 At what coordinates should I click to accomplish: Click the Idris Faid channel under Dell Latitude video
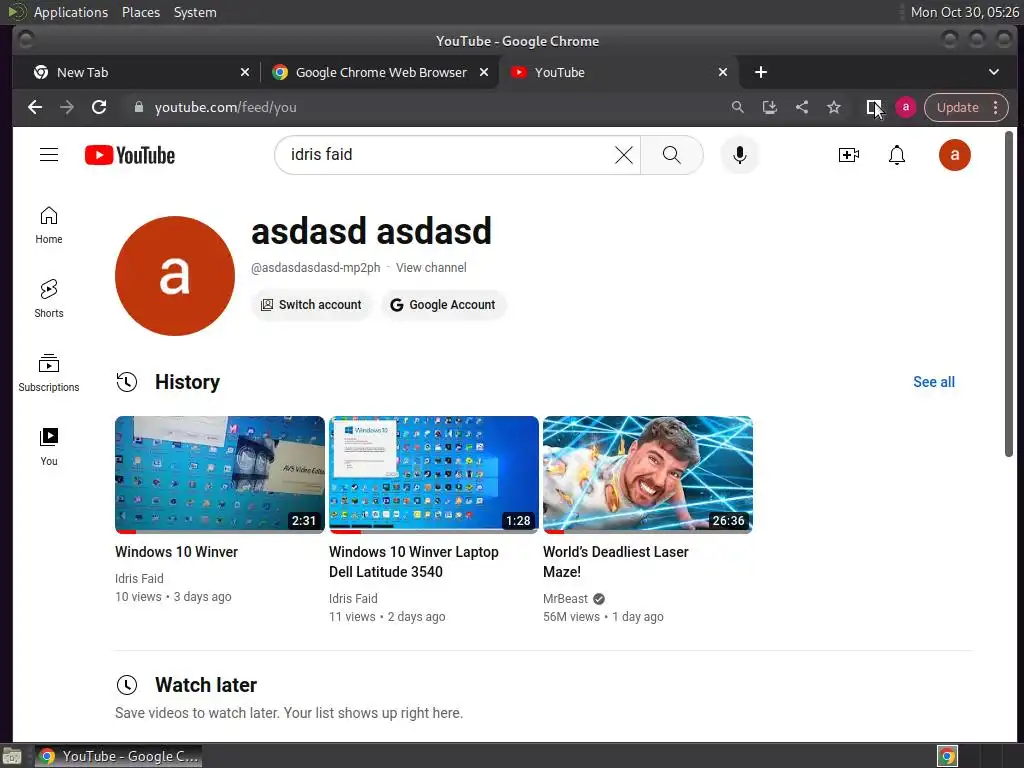coord(353,599)
